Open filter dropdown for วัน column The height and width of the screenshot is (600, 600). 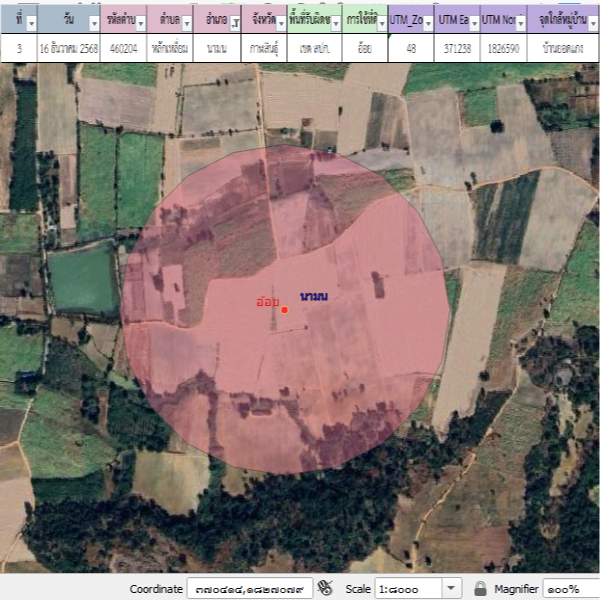[94, 22]
